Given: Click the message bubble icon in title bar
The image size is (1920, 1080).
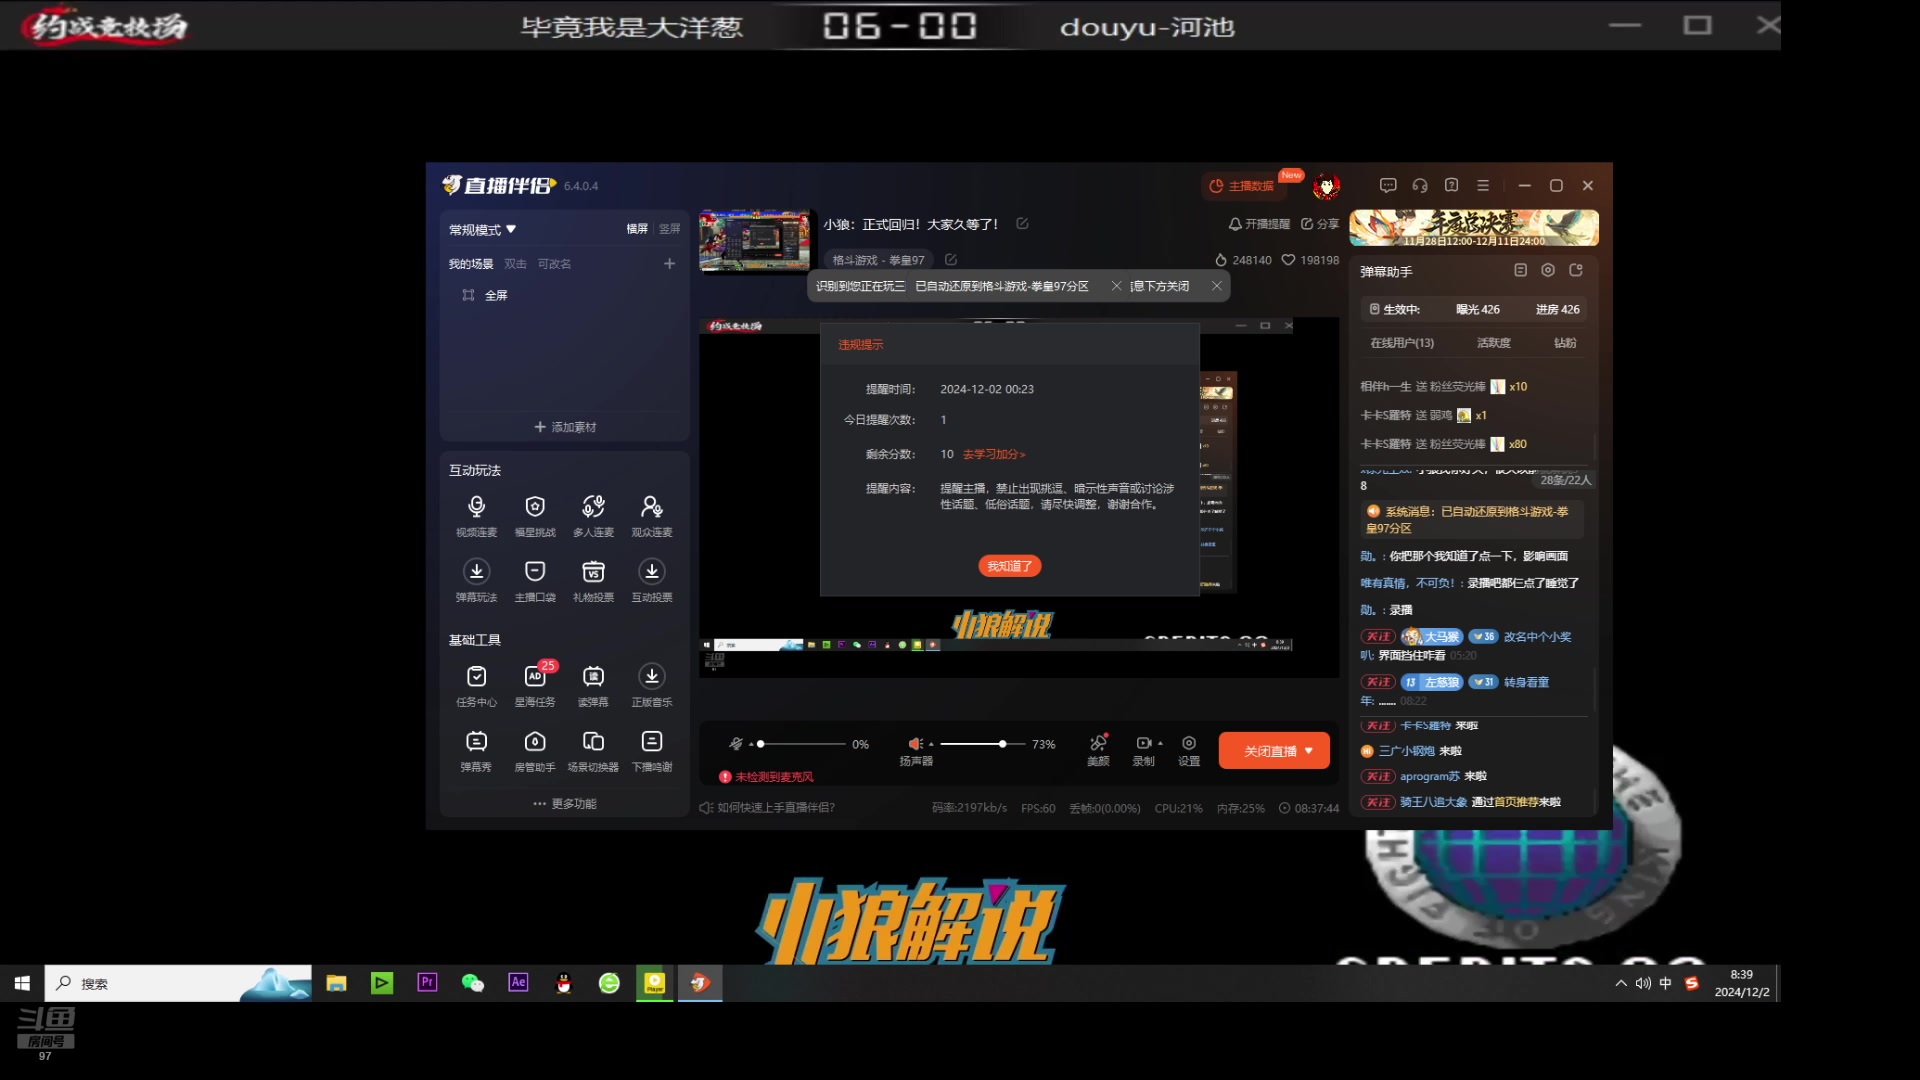Looking at the screenshot, I should [x=1388, y=185].
